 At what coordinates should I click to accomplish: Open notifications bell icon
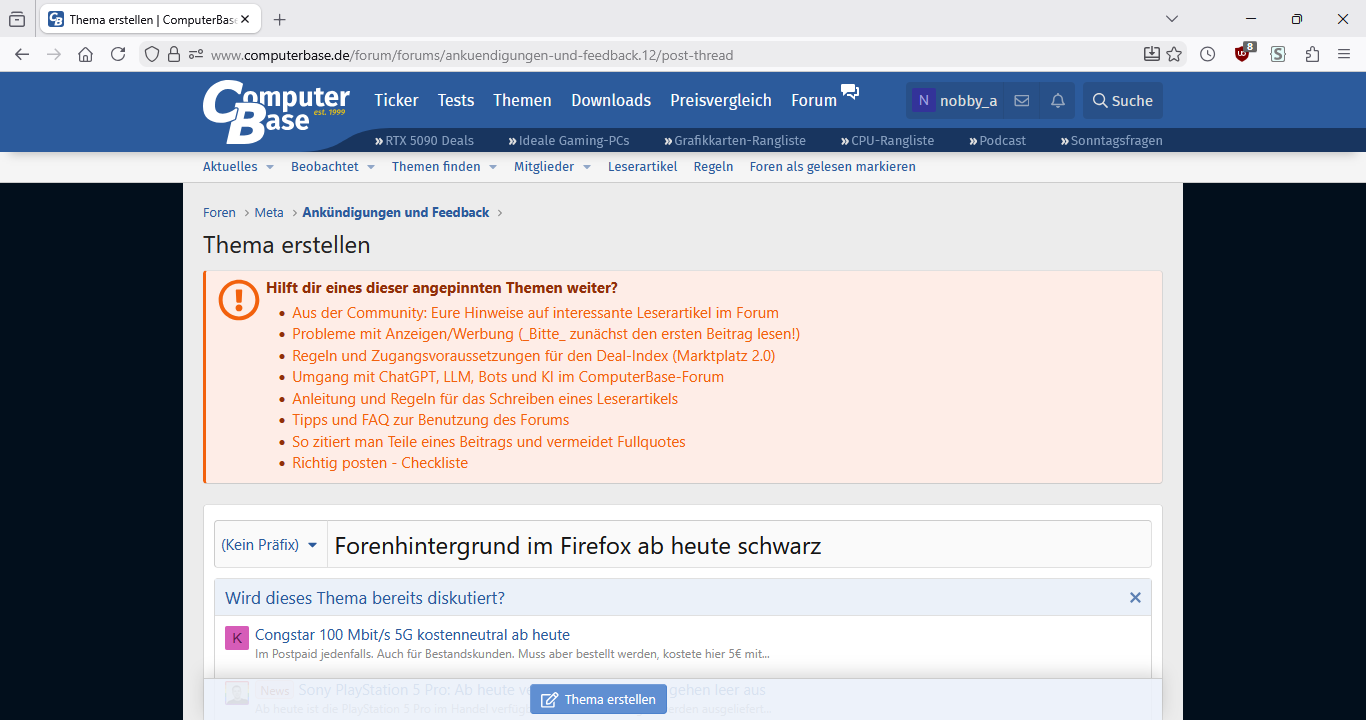[x=1057, y=101]
